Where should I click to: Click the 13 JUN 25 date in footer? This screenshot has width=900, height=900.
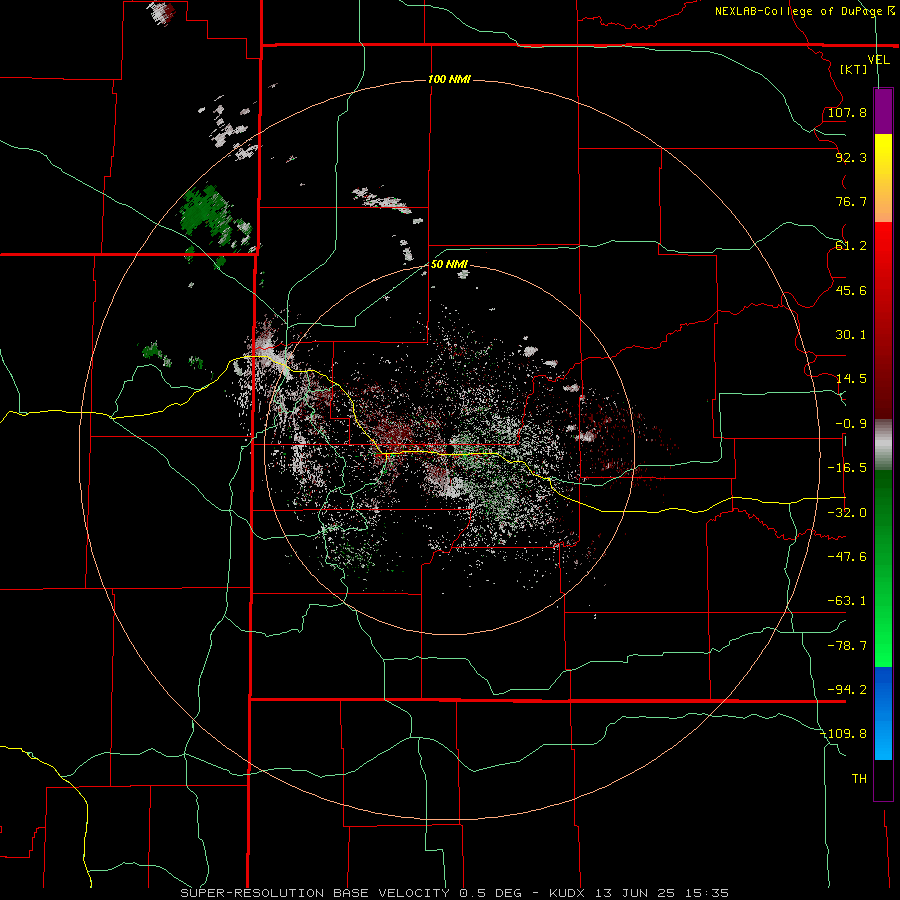tap(637, 893)
